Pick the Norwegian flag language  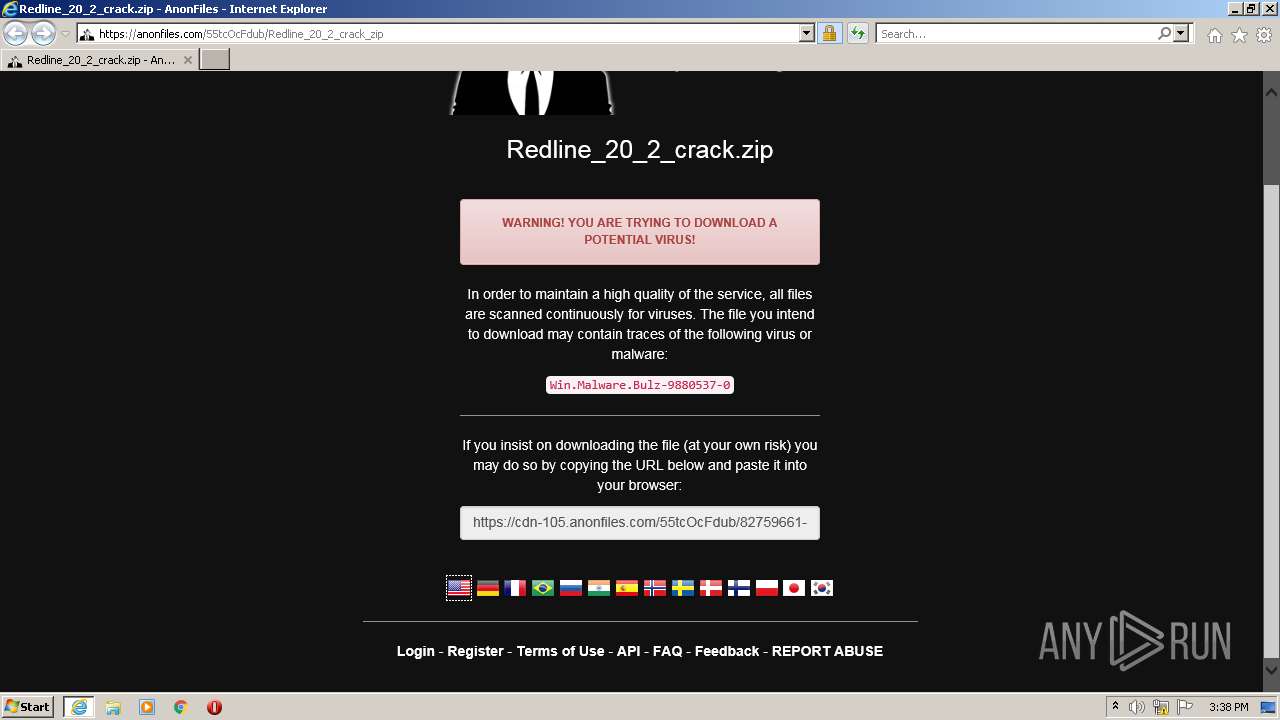pyautogui.click(x=655, y=588)
